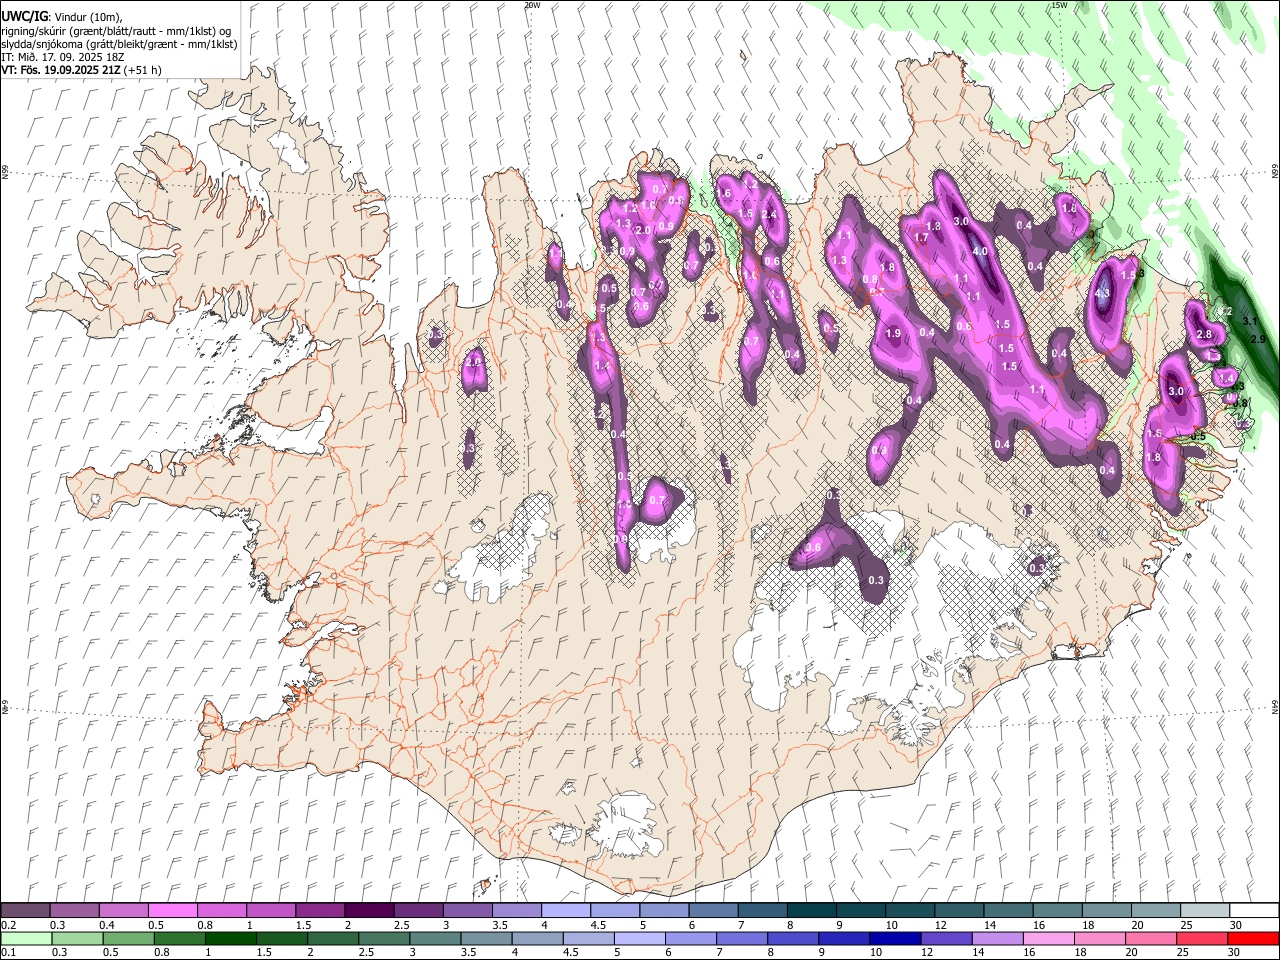This screenshot has height=960, width=1280.
Task: Click the UWC/IG title label
Action: coord(24,17)
